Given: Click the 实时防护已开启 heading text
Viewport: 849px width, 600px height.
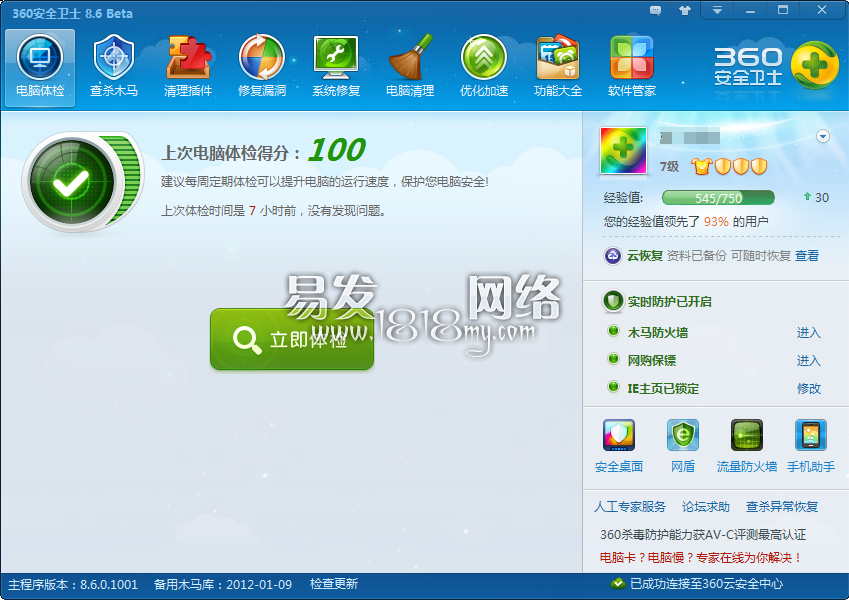Looking at the screenshot, I should tap(669, 302).
